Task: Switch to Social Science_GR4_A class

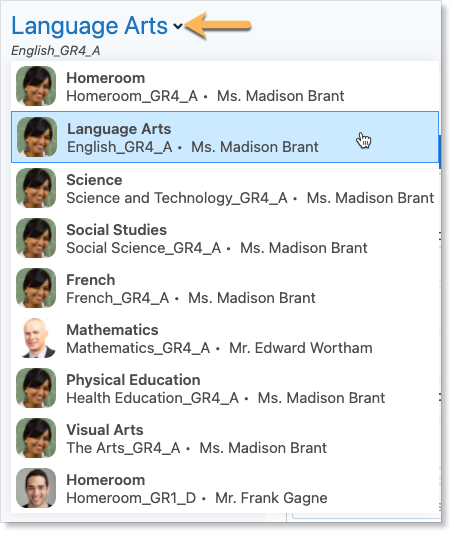Action: [225, 238]
